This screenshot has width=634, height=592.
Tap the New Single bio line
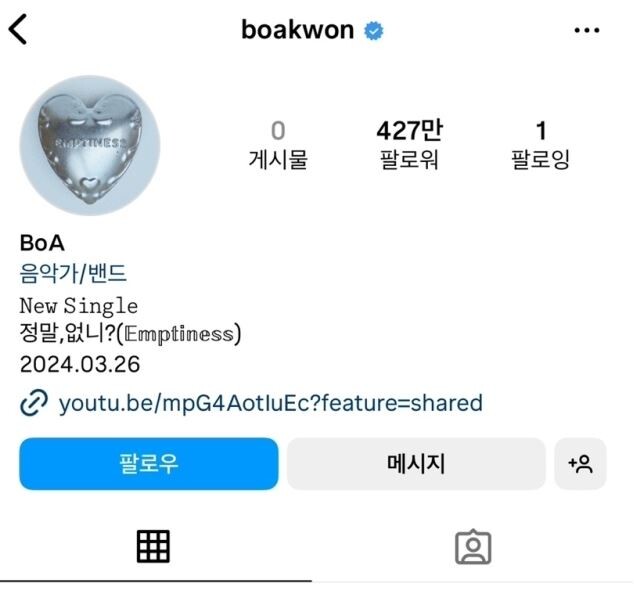point(79,306)
